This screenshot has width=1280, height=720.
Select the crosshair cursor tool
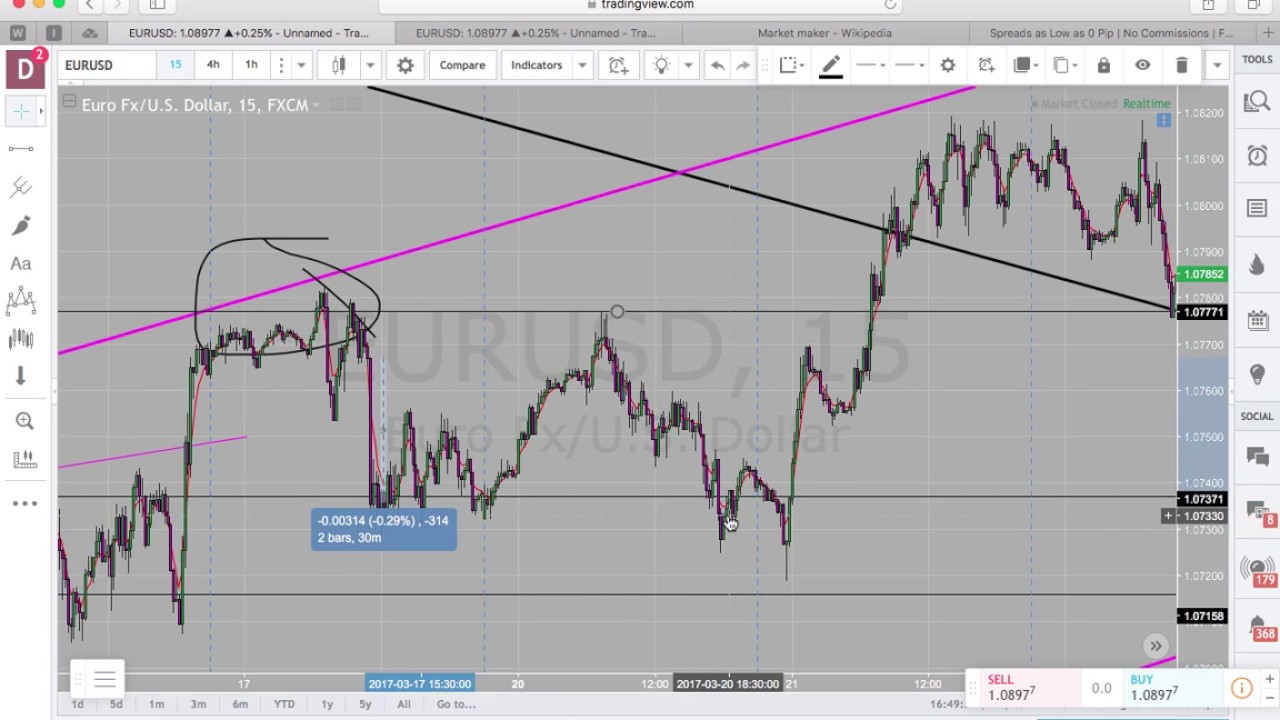pos(21,111)
